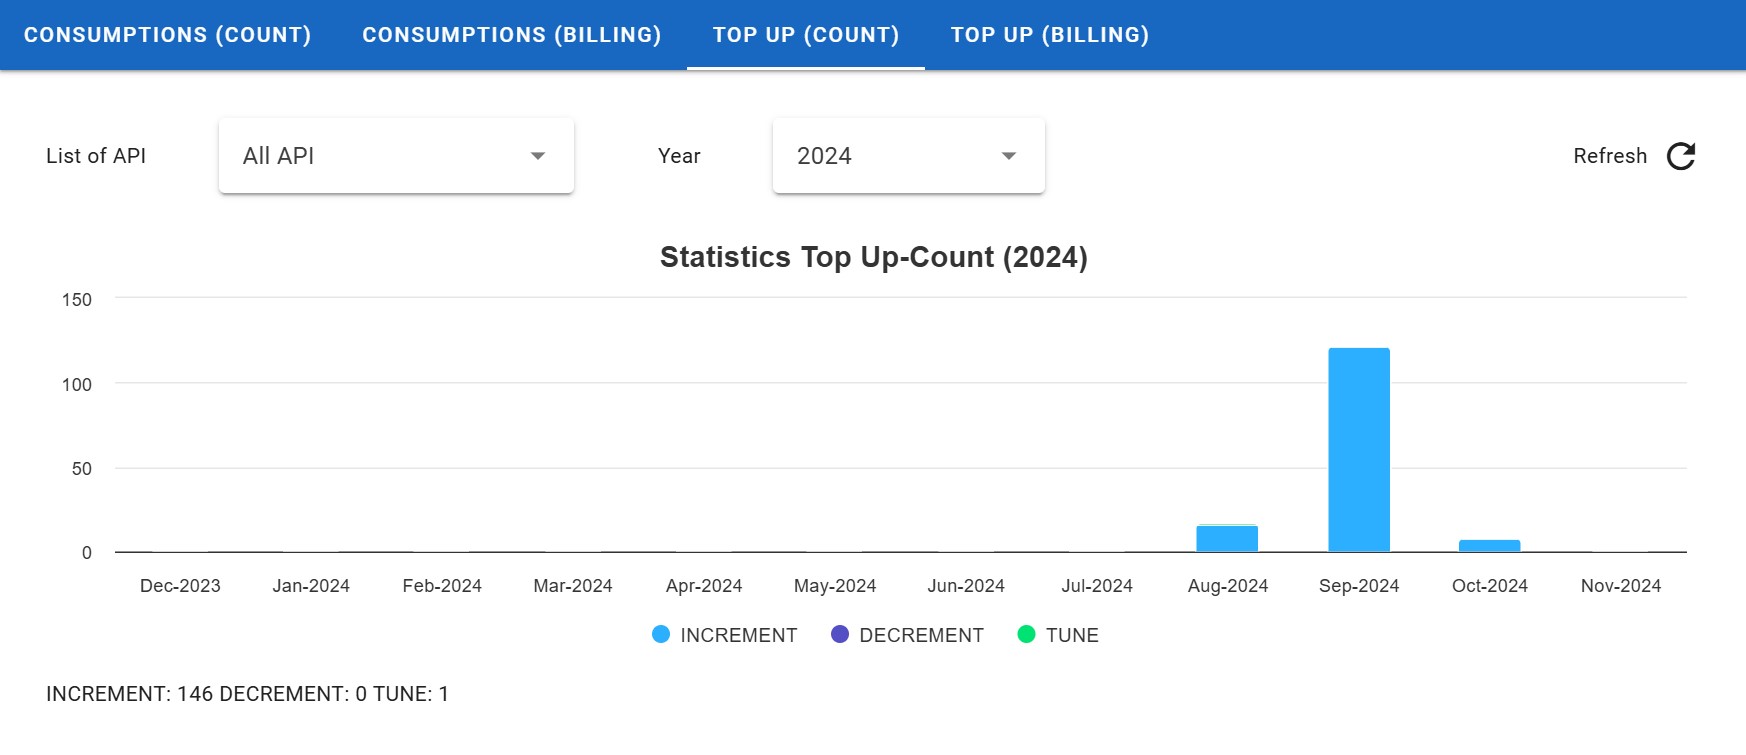Click the Aug-2024 bar in chart
This screenshot has width=1746, height=755.
(x=1227, y=539)
